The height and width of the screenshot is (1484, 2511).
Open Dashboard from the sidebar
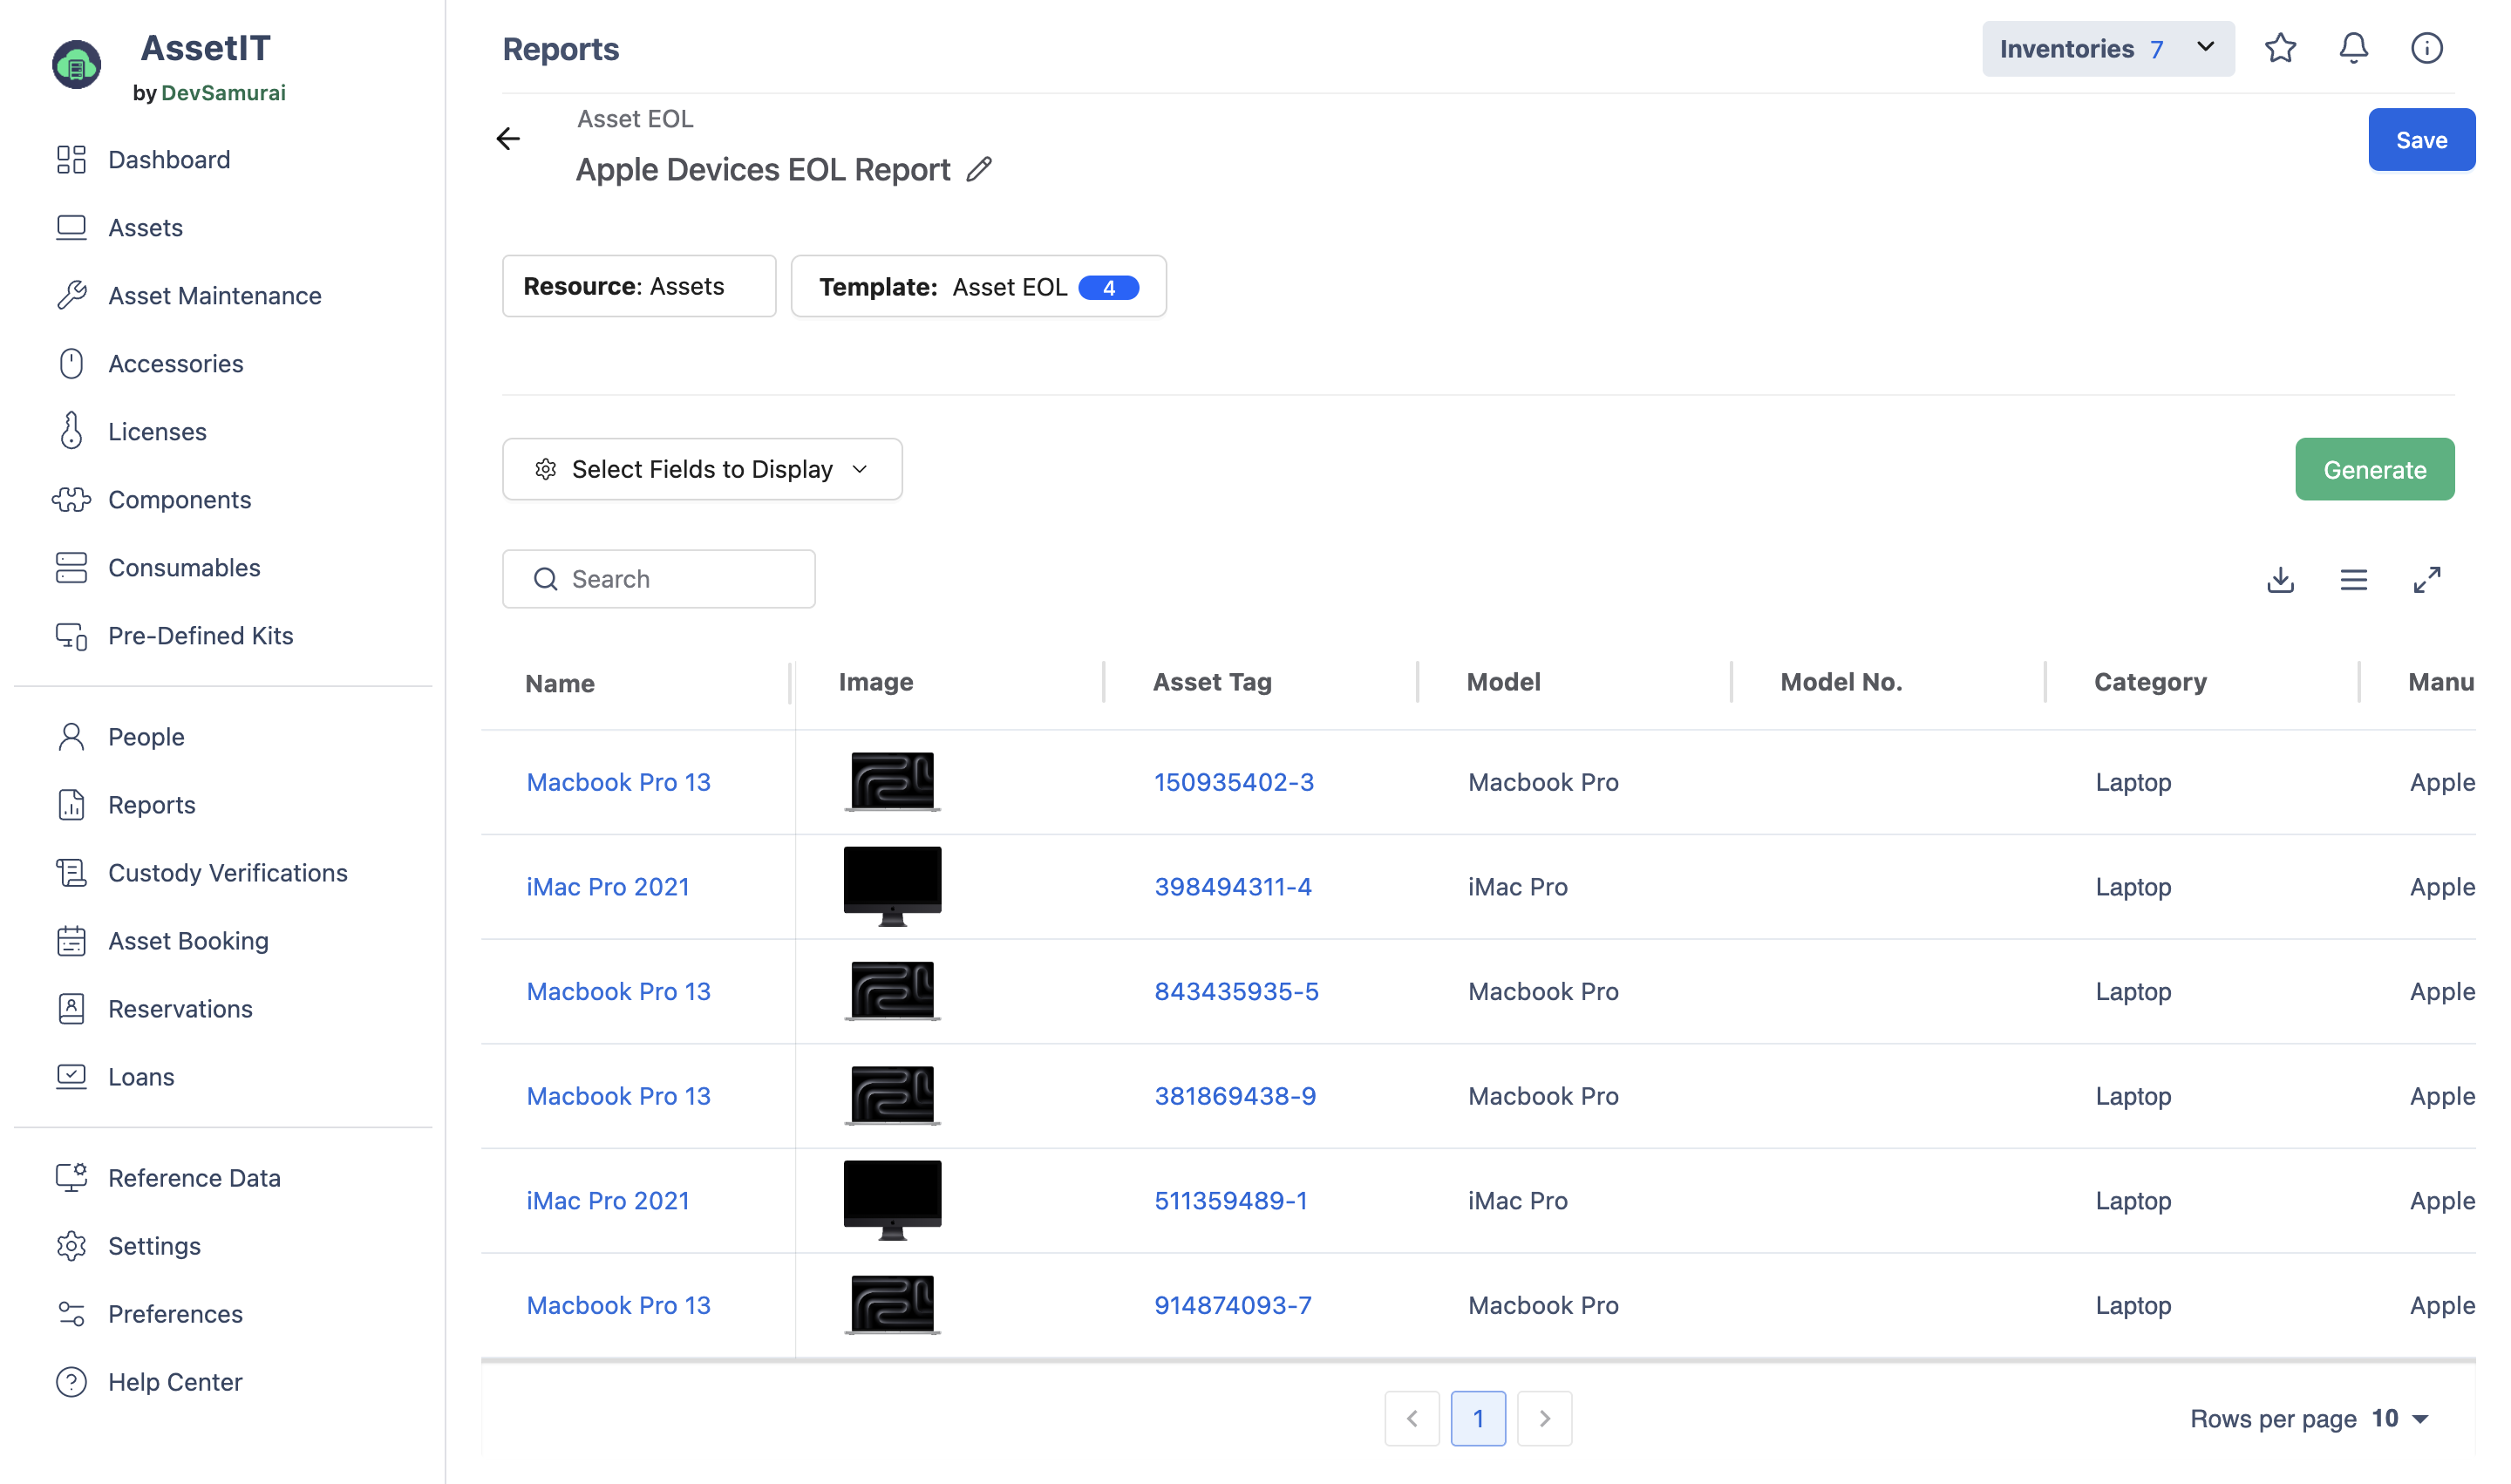coord(169,160)
